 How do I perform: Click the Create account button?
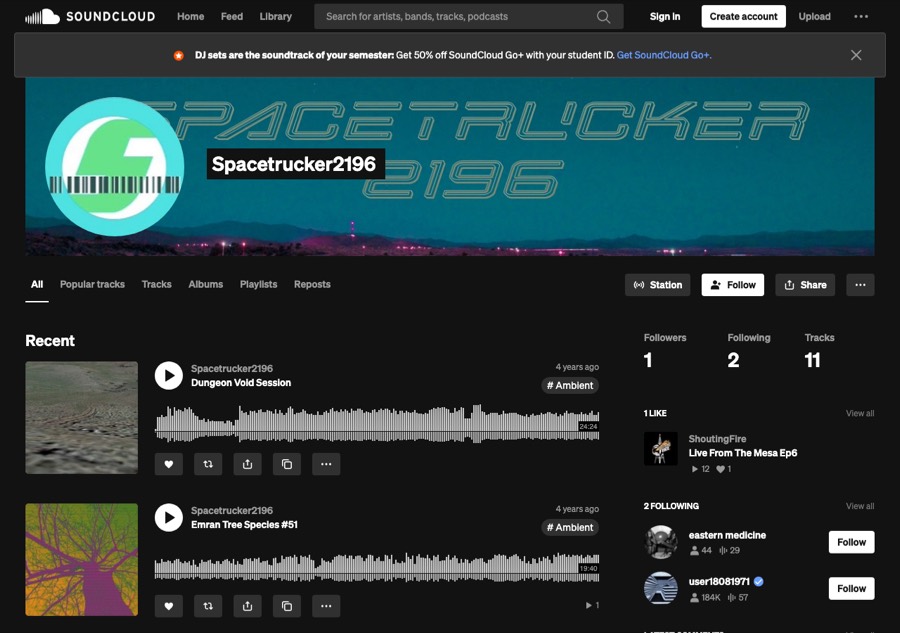(x=743, y=17)
